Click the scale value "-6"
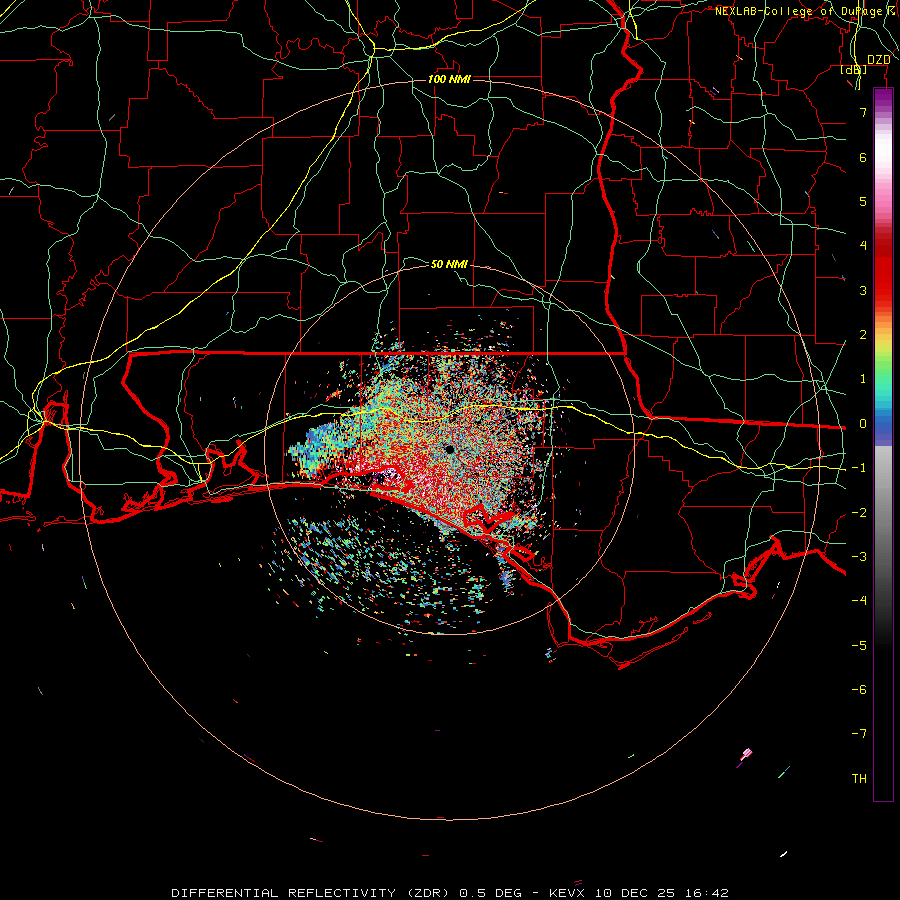900x900 pixels. [x=859, y=690]
